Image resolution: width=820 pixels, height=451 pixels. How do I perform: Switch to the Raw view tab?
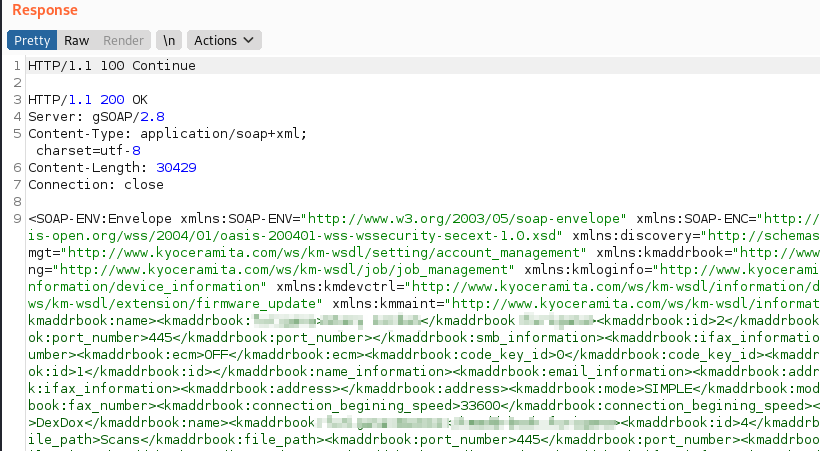77,41
